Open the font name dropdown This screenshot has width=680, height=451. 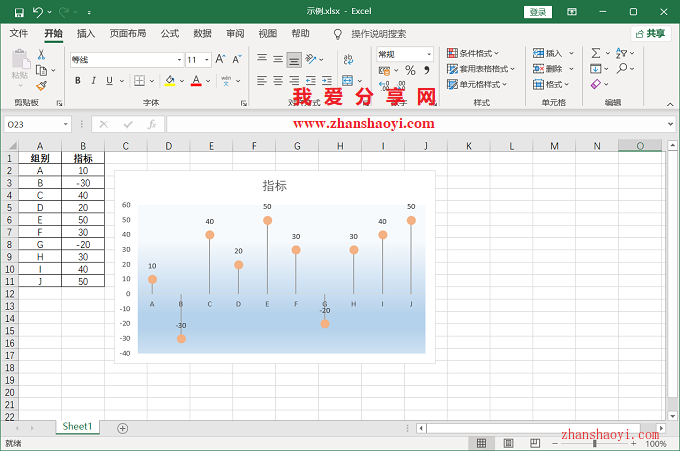pos(179,60)
